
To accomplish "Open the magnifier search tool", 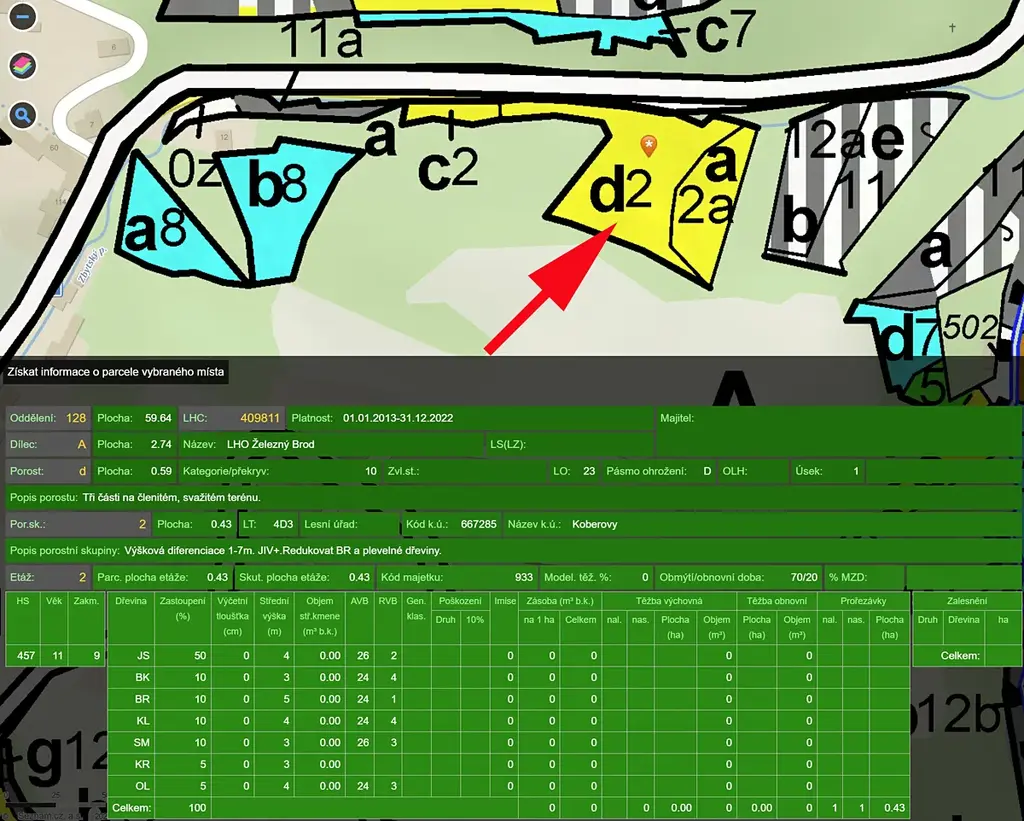I will point(23,116).
